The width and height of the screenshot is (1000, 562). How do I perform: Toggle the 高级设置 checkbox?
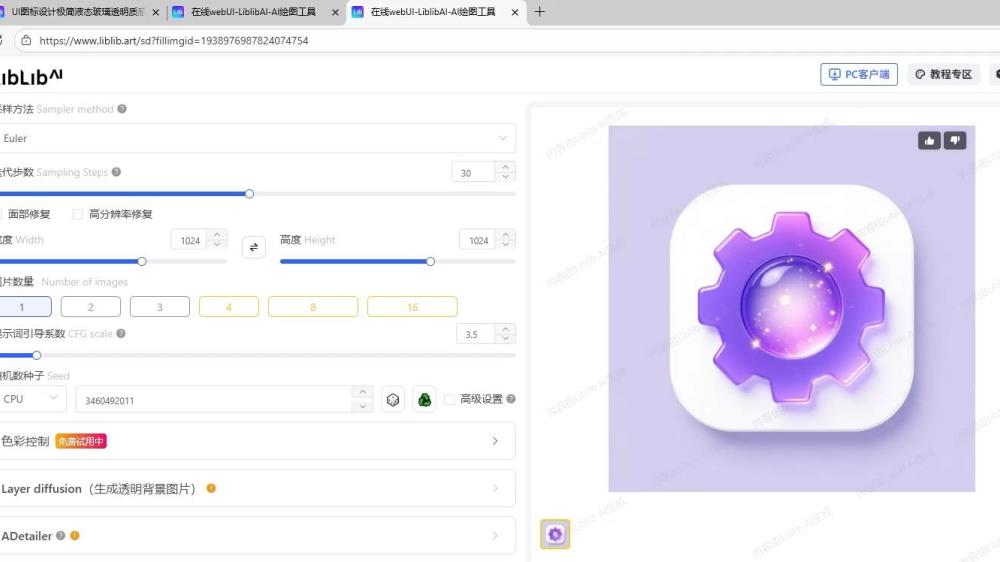[449, 399]
